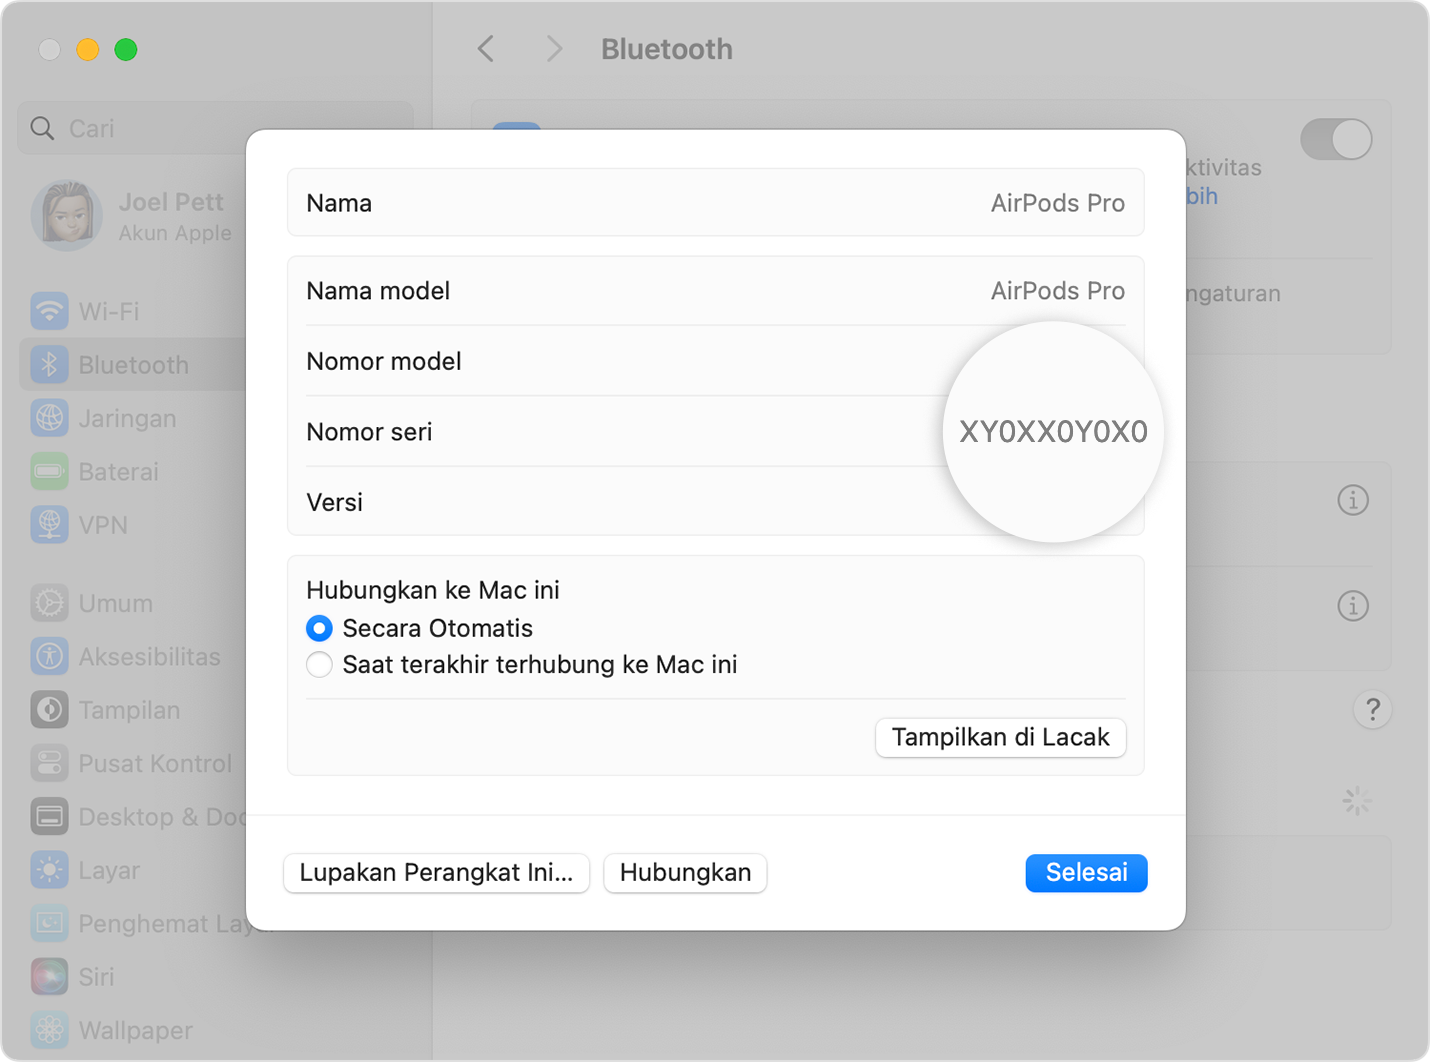Viewport: 1430px width, 1062px height.
Task: Click the serial number XY0XX0Y0X0
Action: tap(1053, 432)
